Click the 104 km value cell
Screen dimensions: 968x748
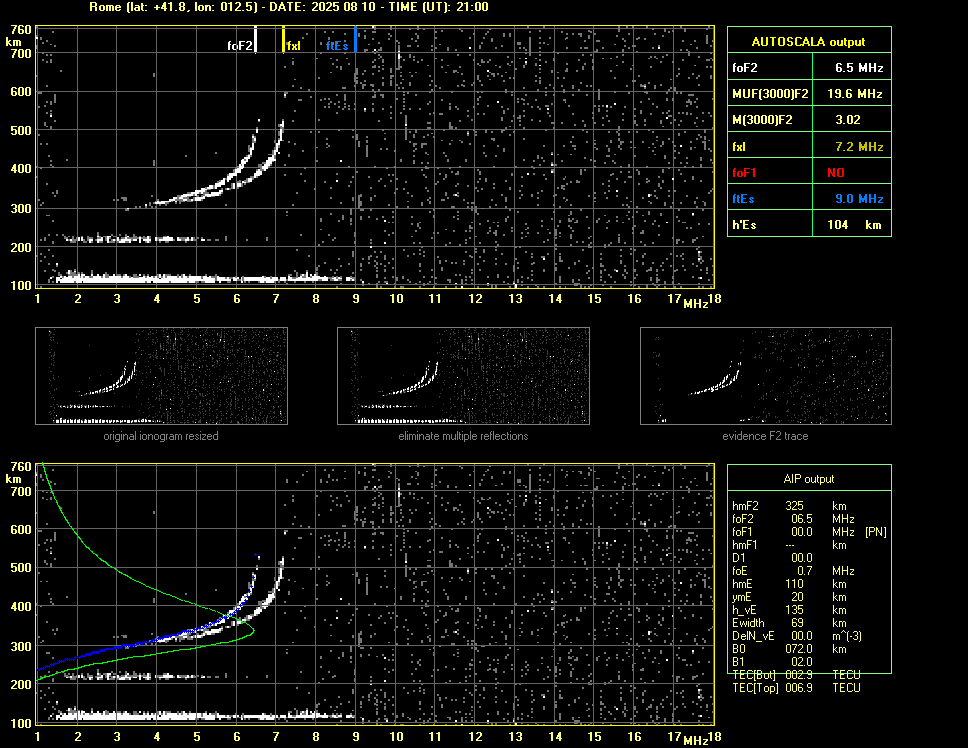[853, 225]
